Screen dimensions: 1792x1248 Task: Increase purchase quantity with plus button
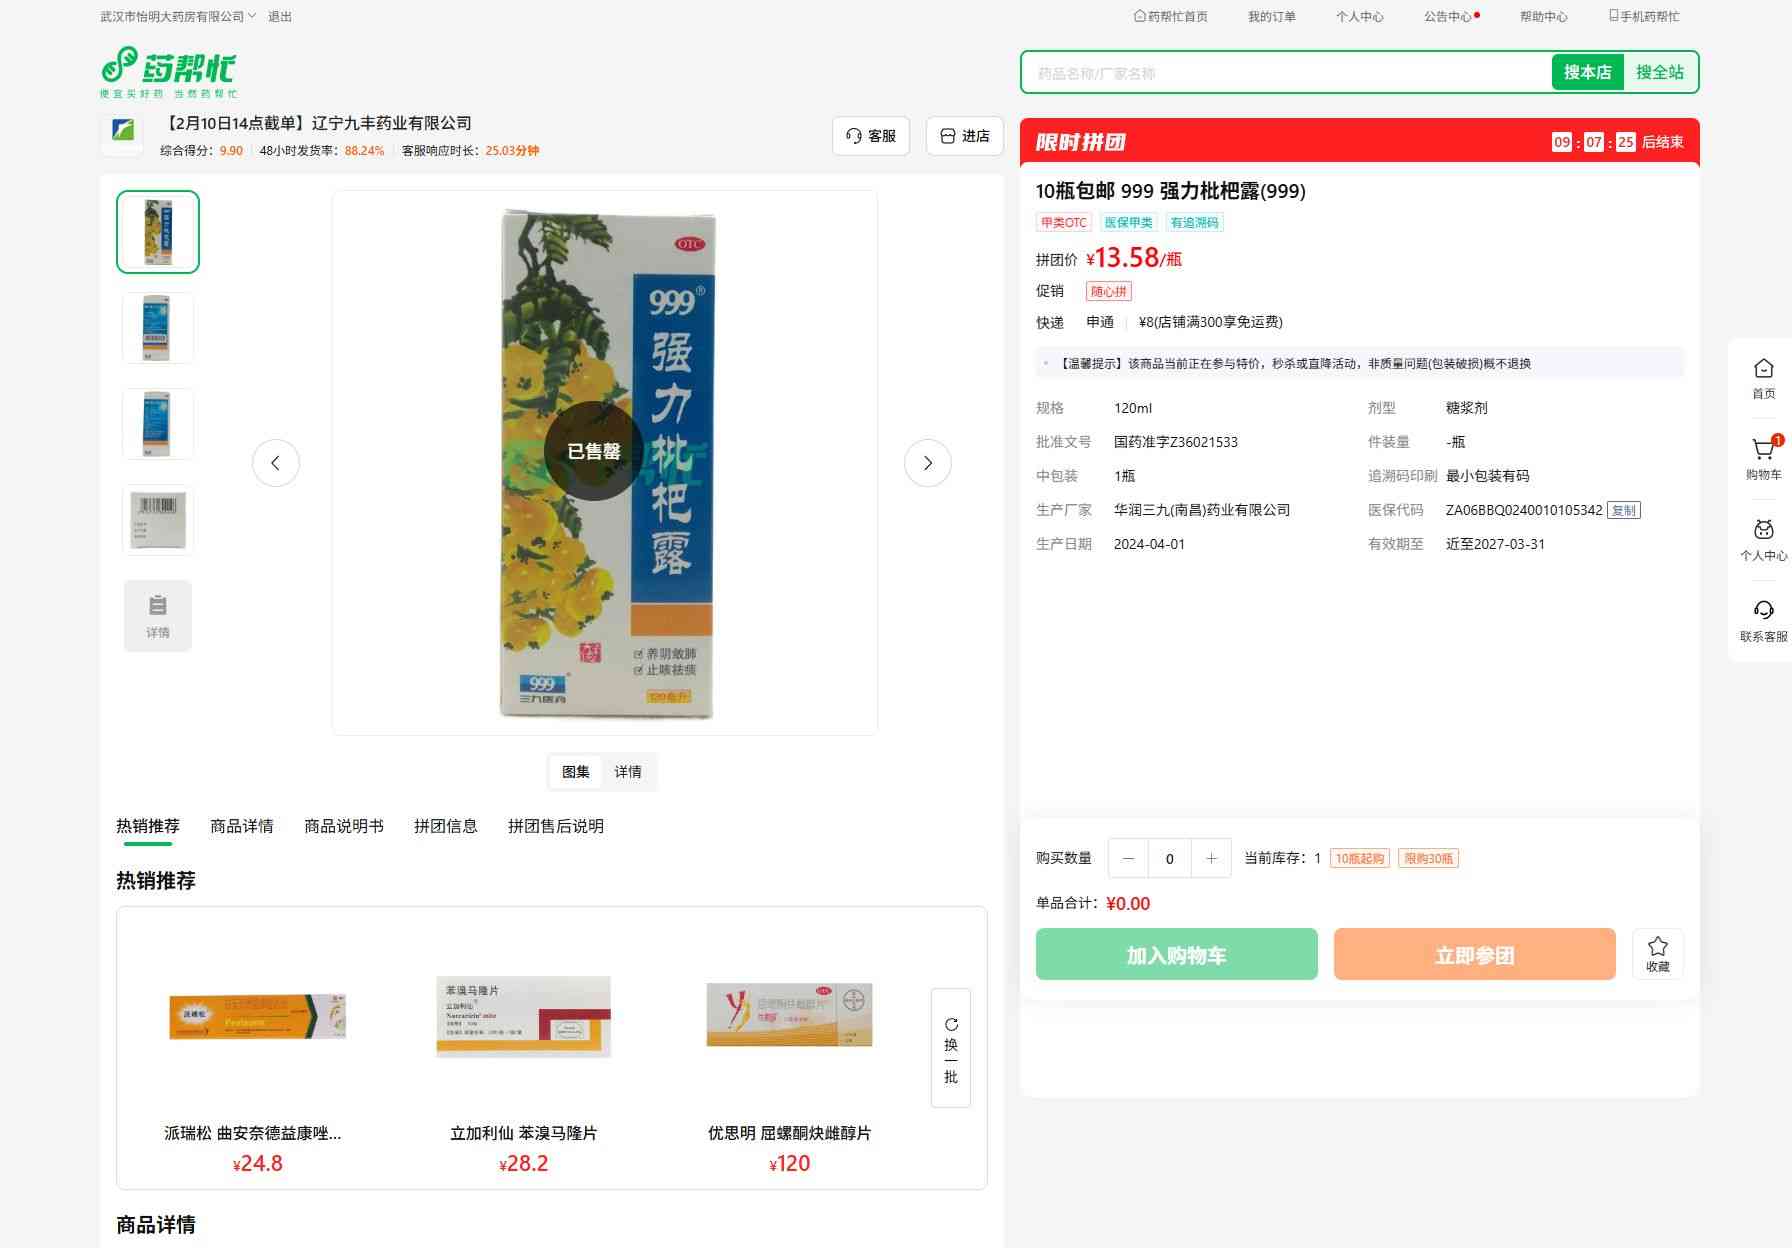(x=1211, y=859)
